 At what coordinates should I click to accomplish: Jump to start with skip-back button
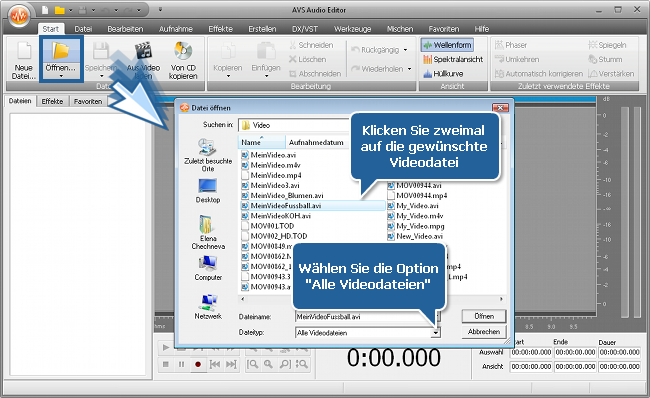tap(215, 364)
